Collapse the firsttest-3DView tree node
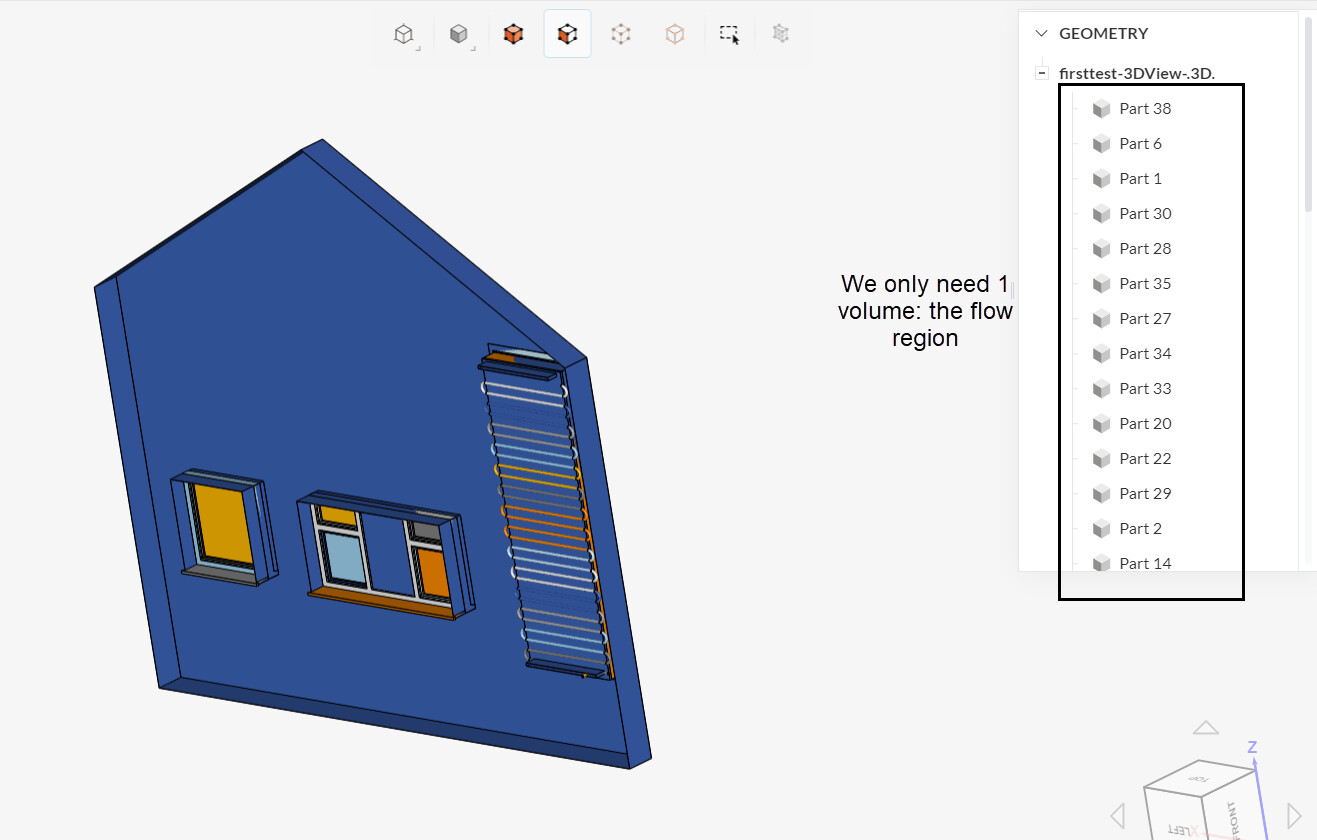This screenshot has width=1317, height=840. click(1041, 71)
